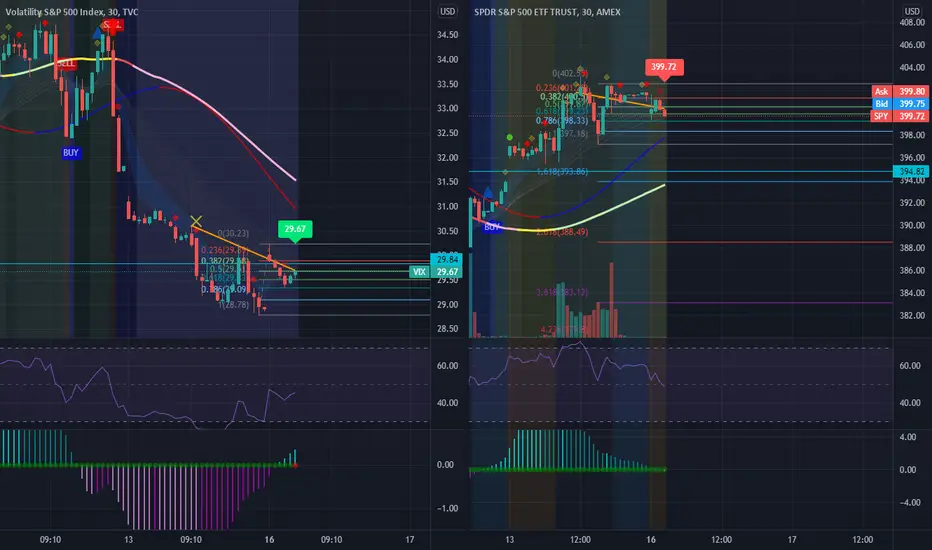Select the 1.618(393.86) Fibonacci level label
932x550 pixels.
tap(562, 172)
